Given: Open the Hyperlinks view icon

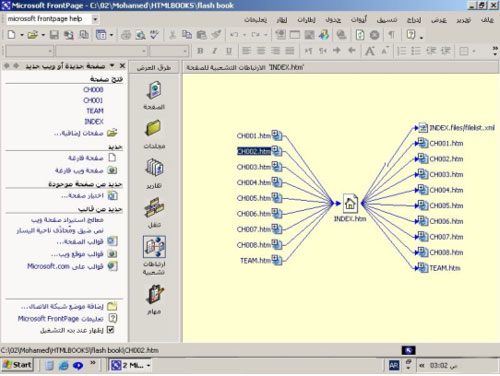Looking at the screenshot, I should [x=154, y=247].
